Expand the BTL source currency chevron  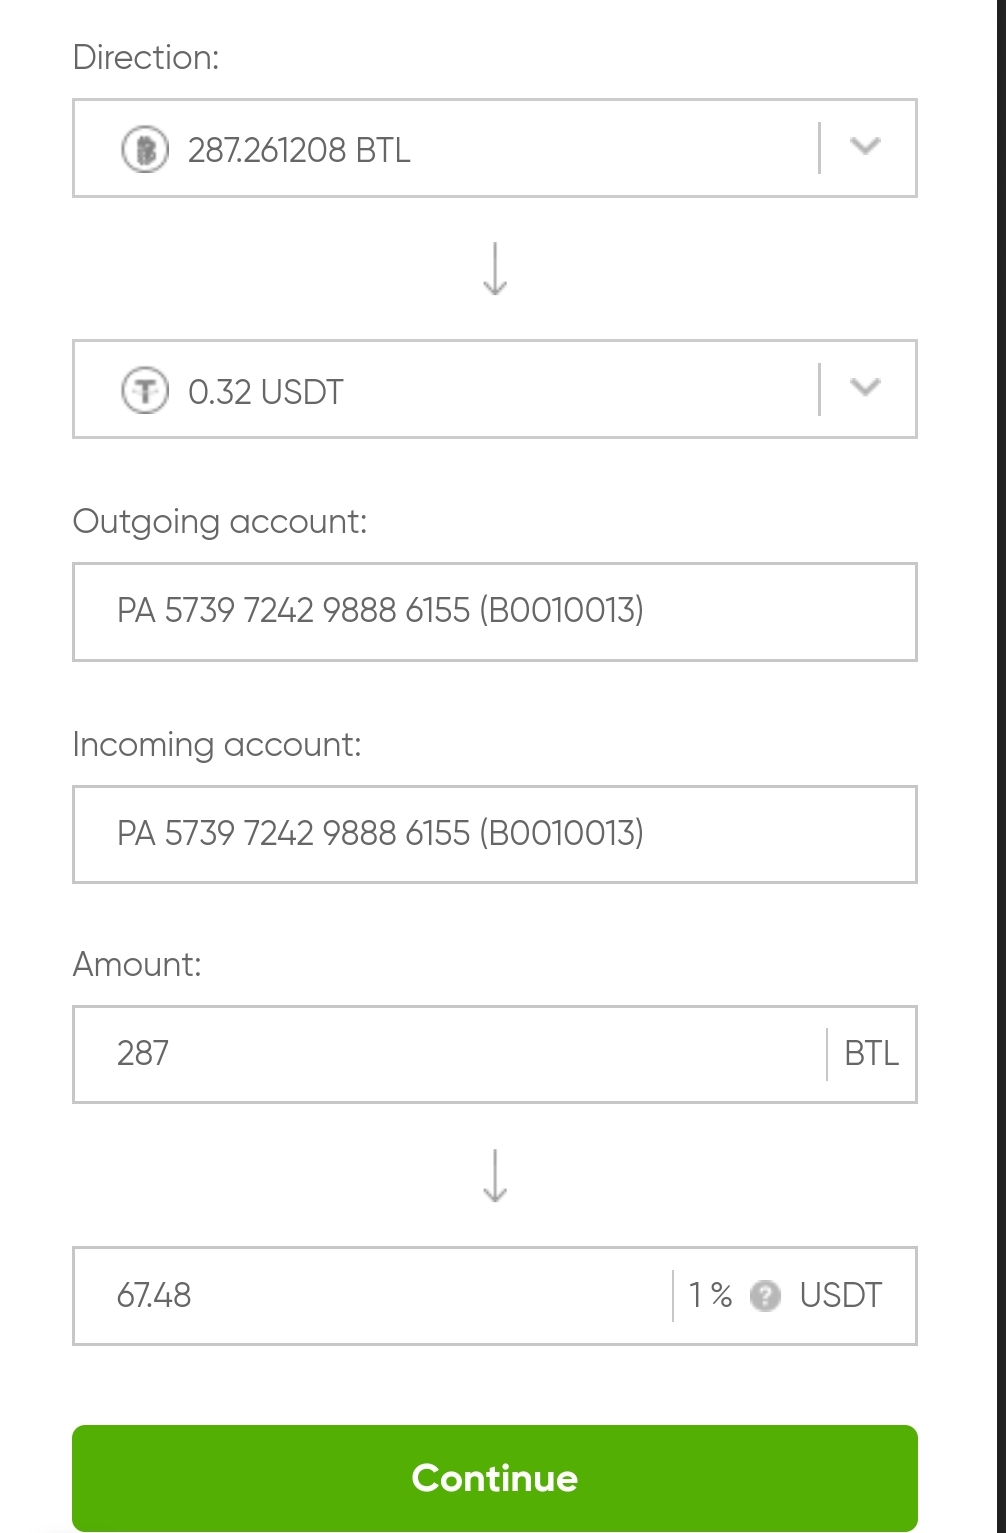[865, 147]
